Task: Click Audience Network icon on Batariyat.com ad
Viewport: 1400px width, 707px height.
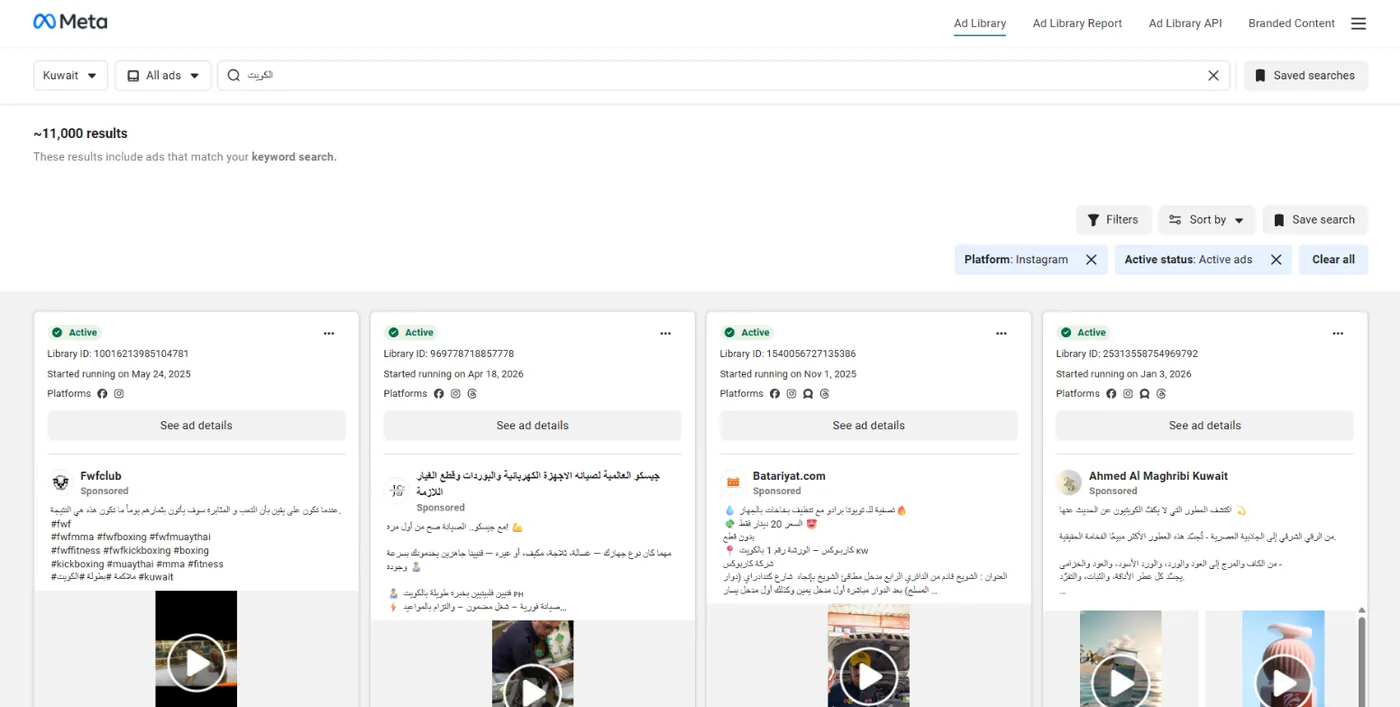Action: (x=808, y=394)
